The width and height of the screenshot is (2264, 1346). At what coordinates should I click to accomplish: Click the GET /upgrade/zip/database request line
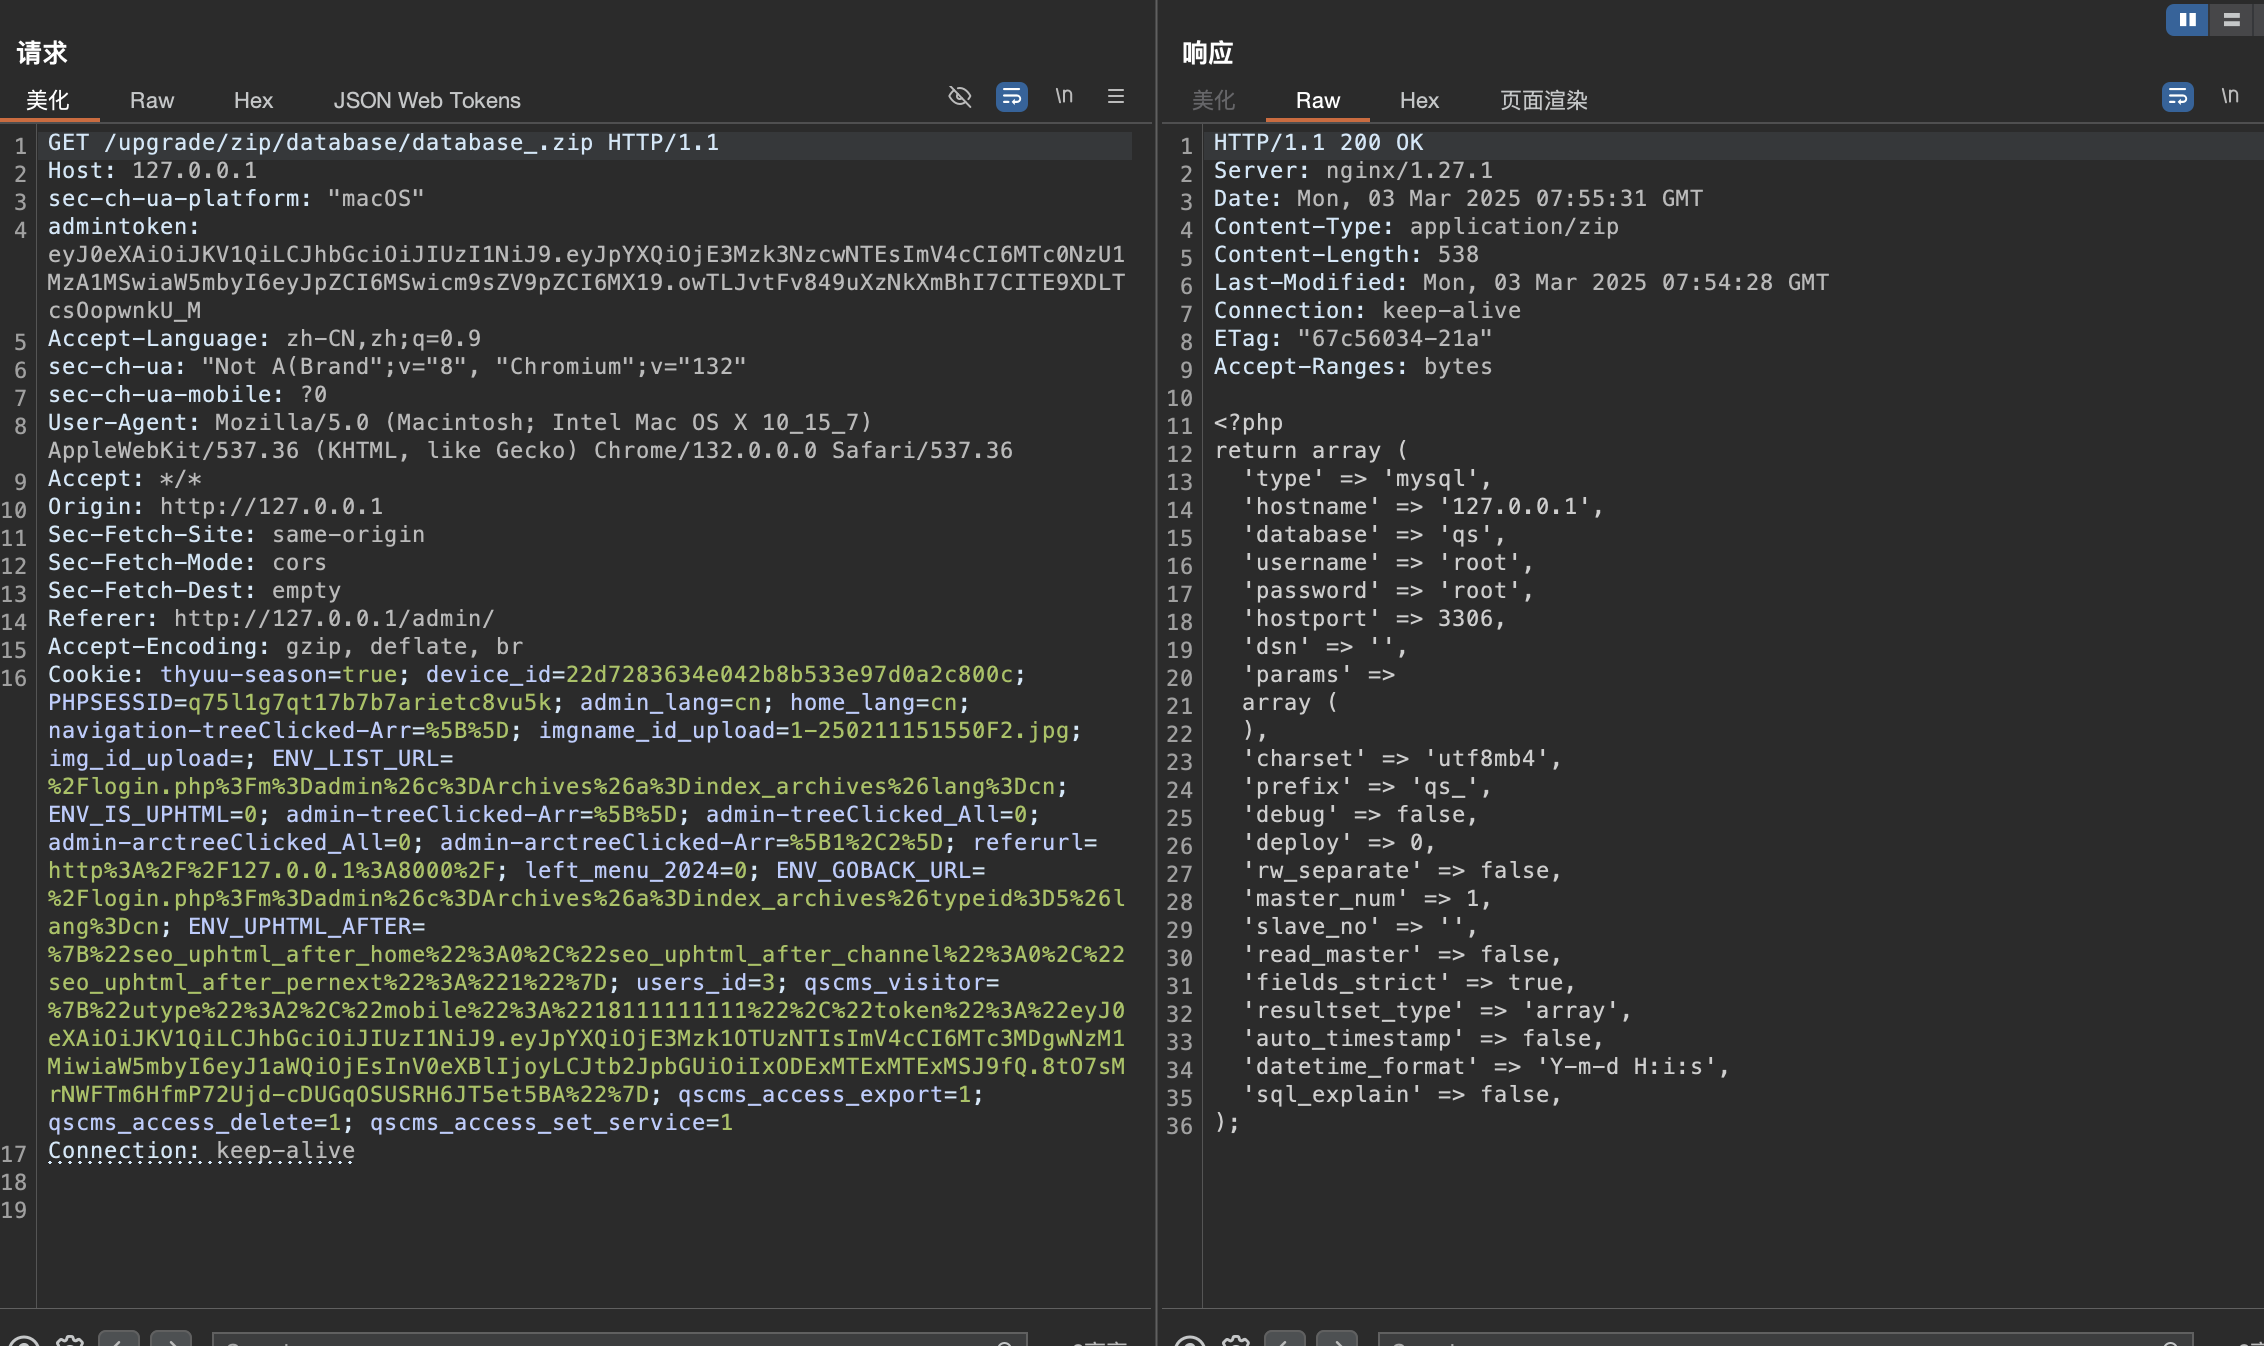click(383, 143)
